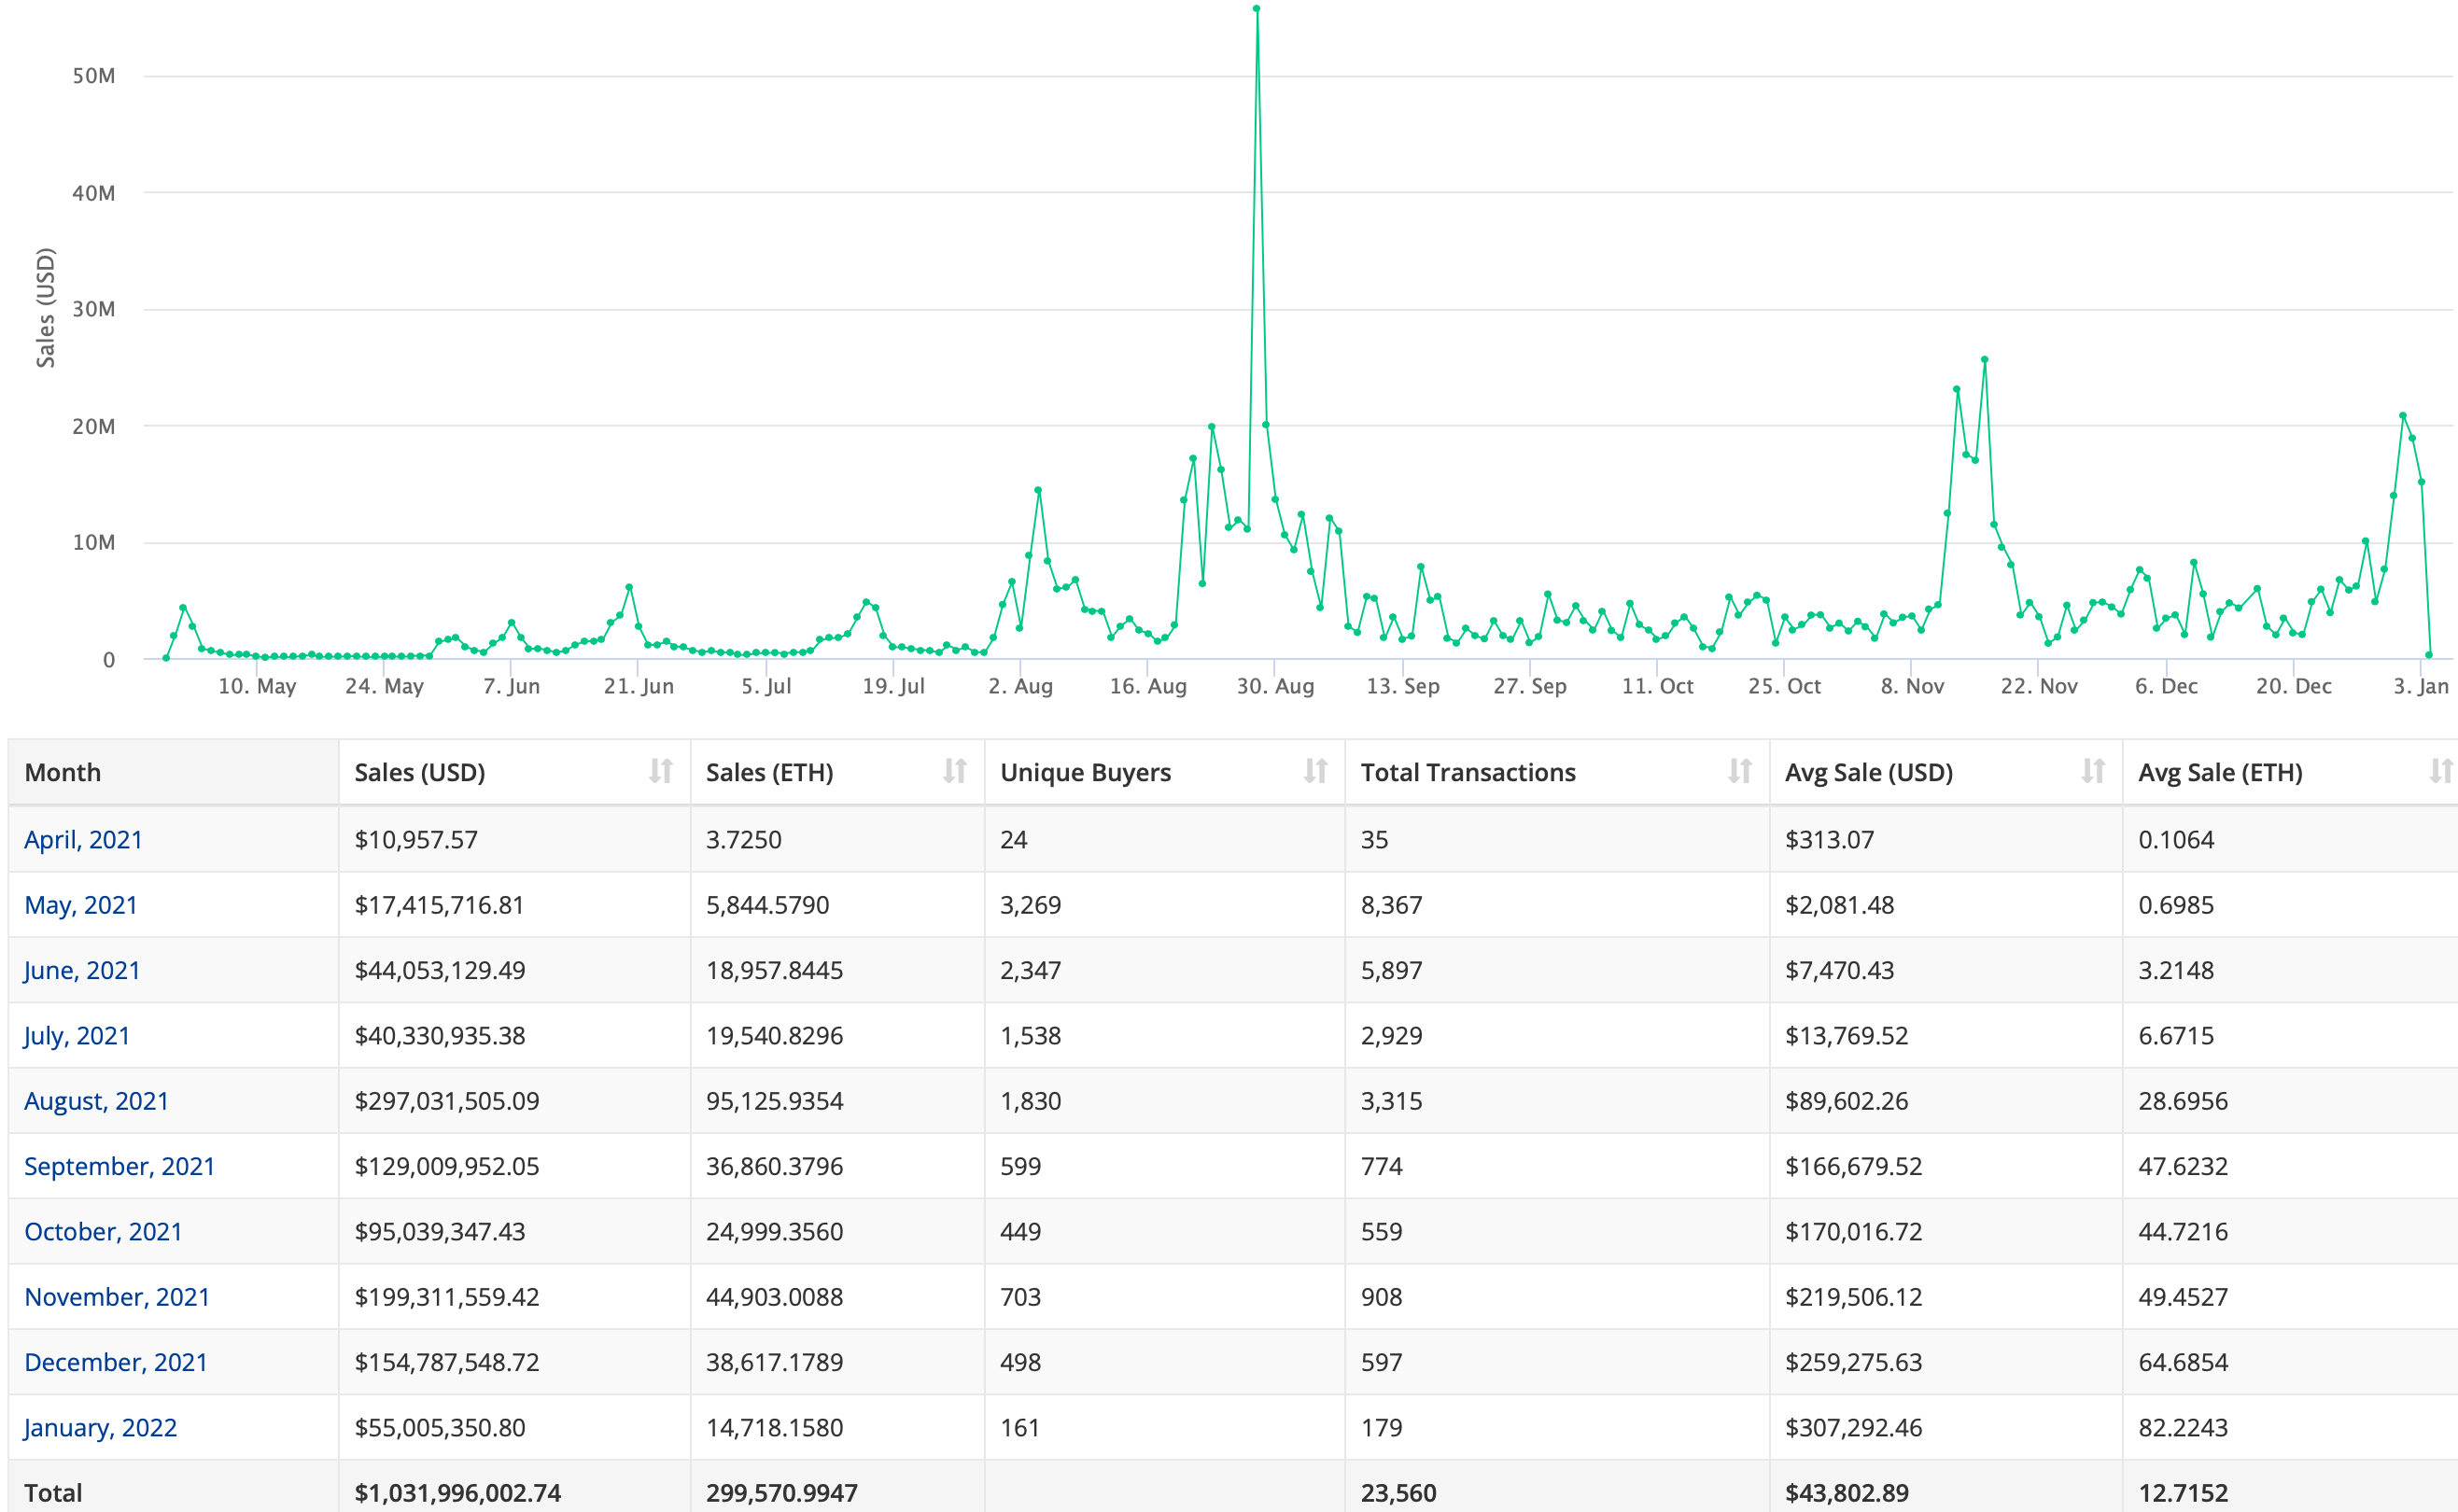Select cell value $297,031,505.09
Viewport: 2458px width, 1512px height.
coord(447,1101)
